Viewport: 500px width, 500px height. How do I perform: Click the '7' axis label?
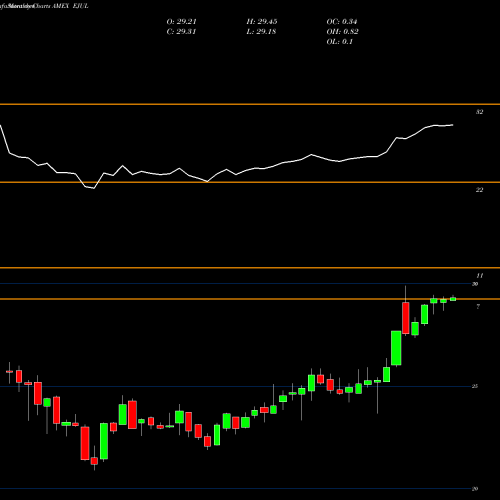(x=478, y=307)
